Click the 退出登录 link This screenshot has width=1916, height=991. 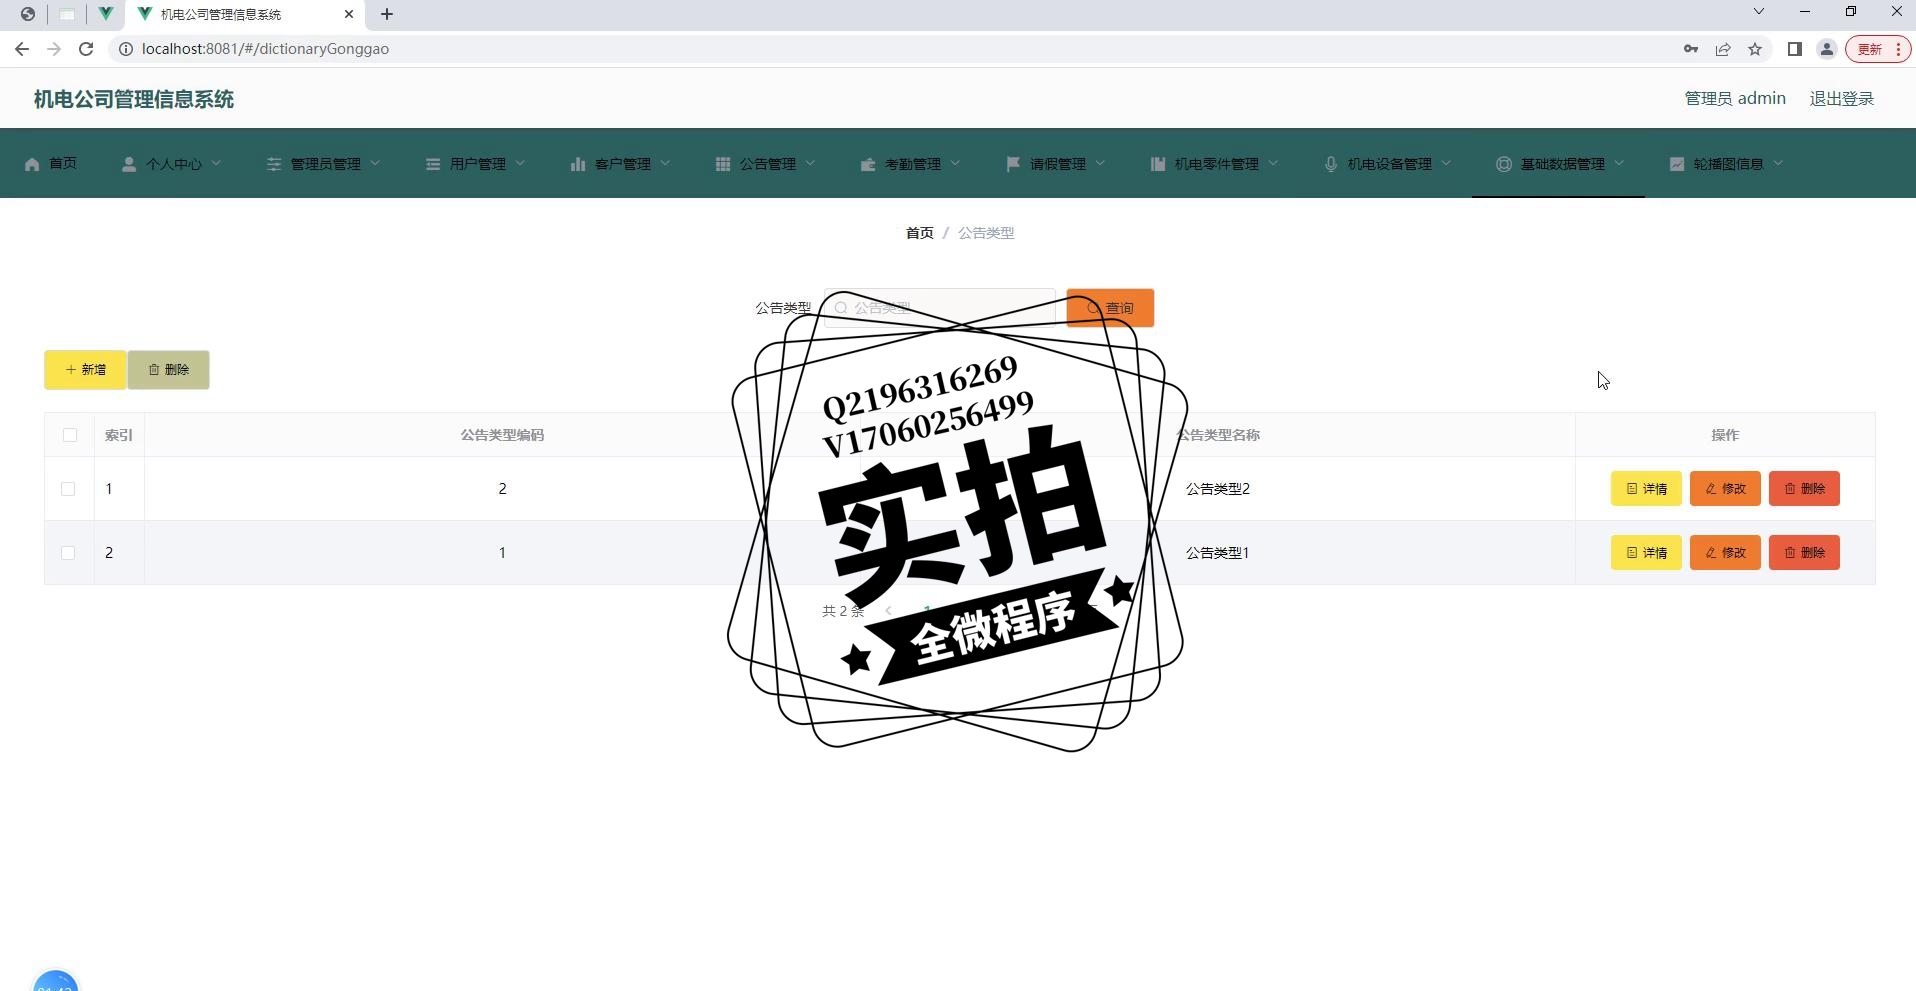coord(1841,98)
